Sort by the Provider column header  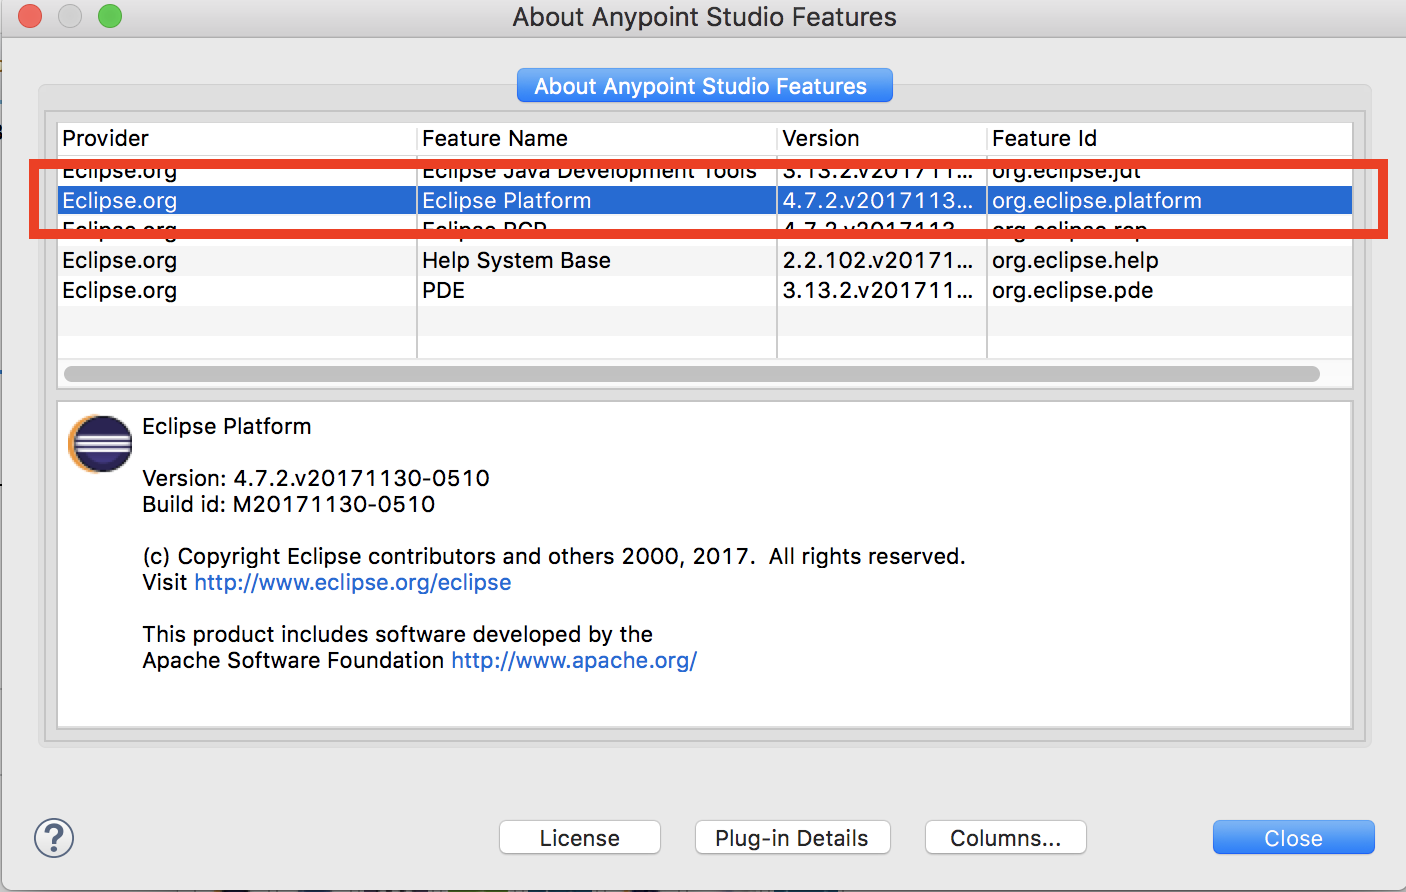(x=236, y=139)
